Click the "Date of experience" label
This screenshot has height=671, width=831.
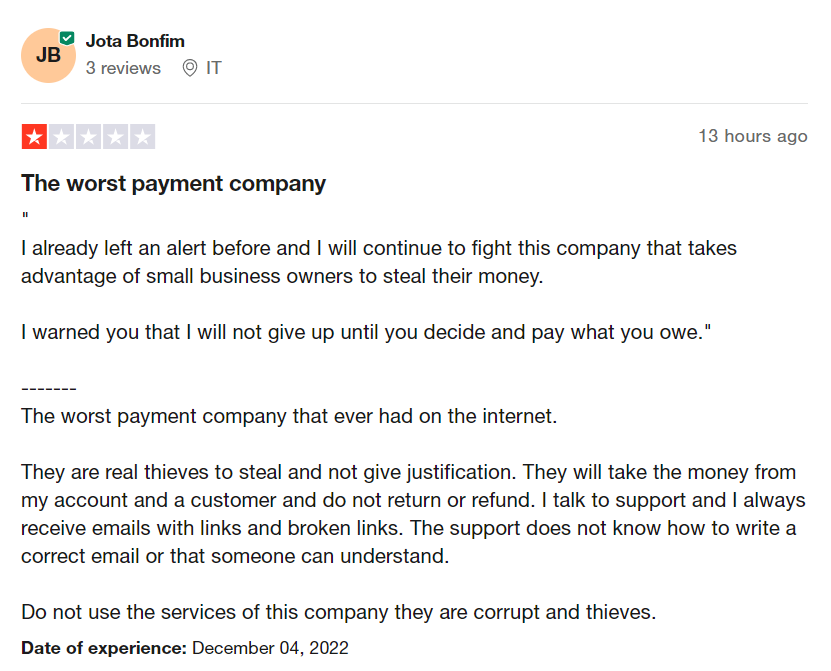pyautogui.click(x=104, y=648)
